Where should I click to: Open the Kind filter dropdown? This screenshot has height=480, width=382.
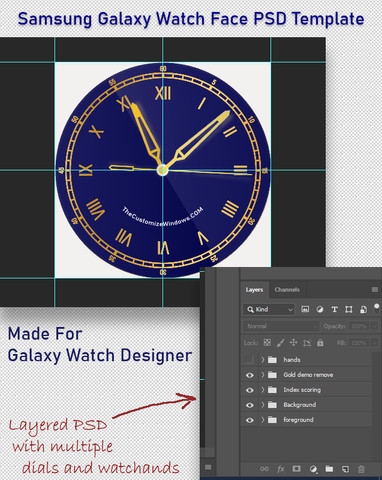(269, 310)
